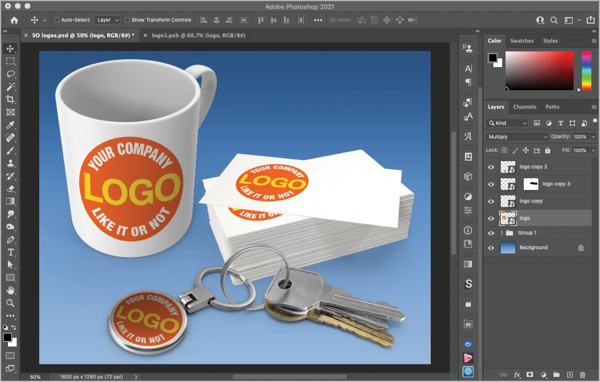Toggle the Auto-Select checkbox
600x382 pixels.
point(57,20)
